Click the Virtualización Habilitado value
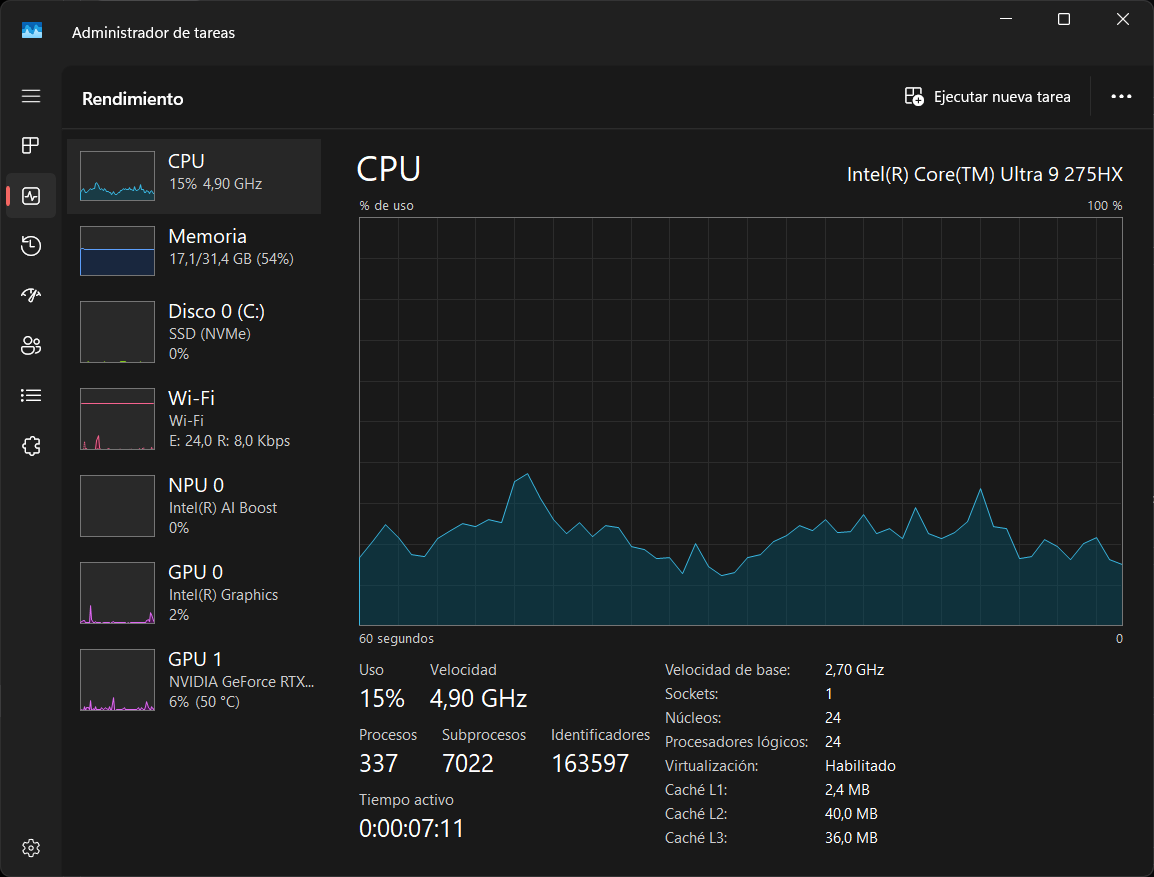 [x=860, y=766]
